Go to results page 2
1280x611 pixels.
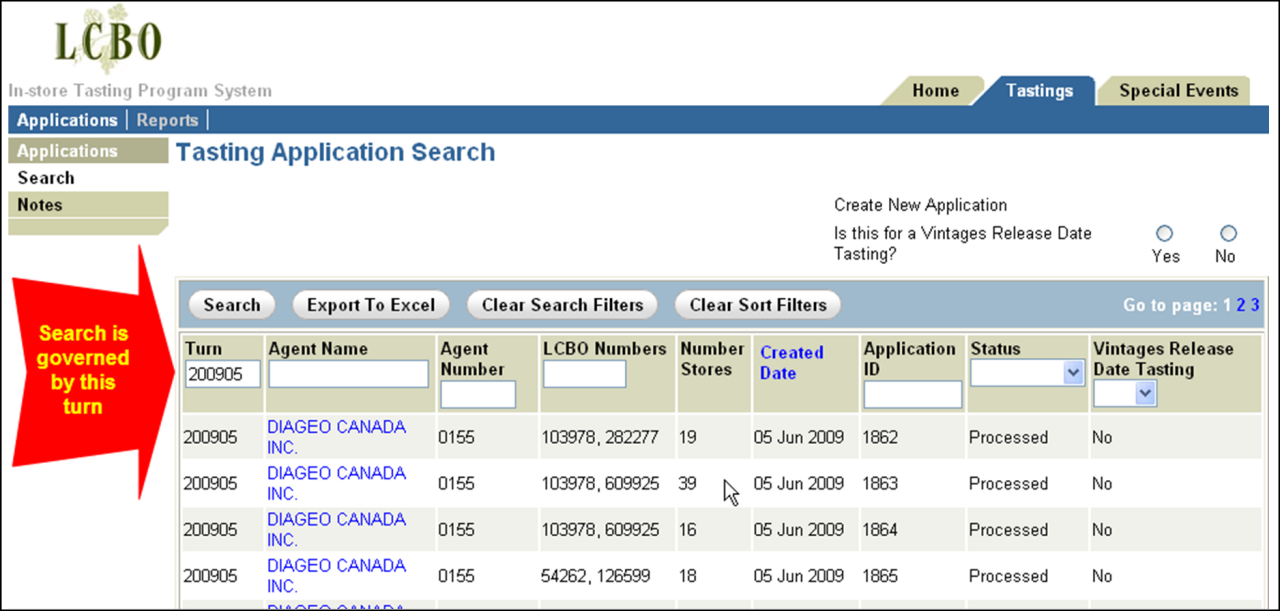click(1241, 305)
